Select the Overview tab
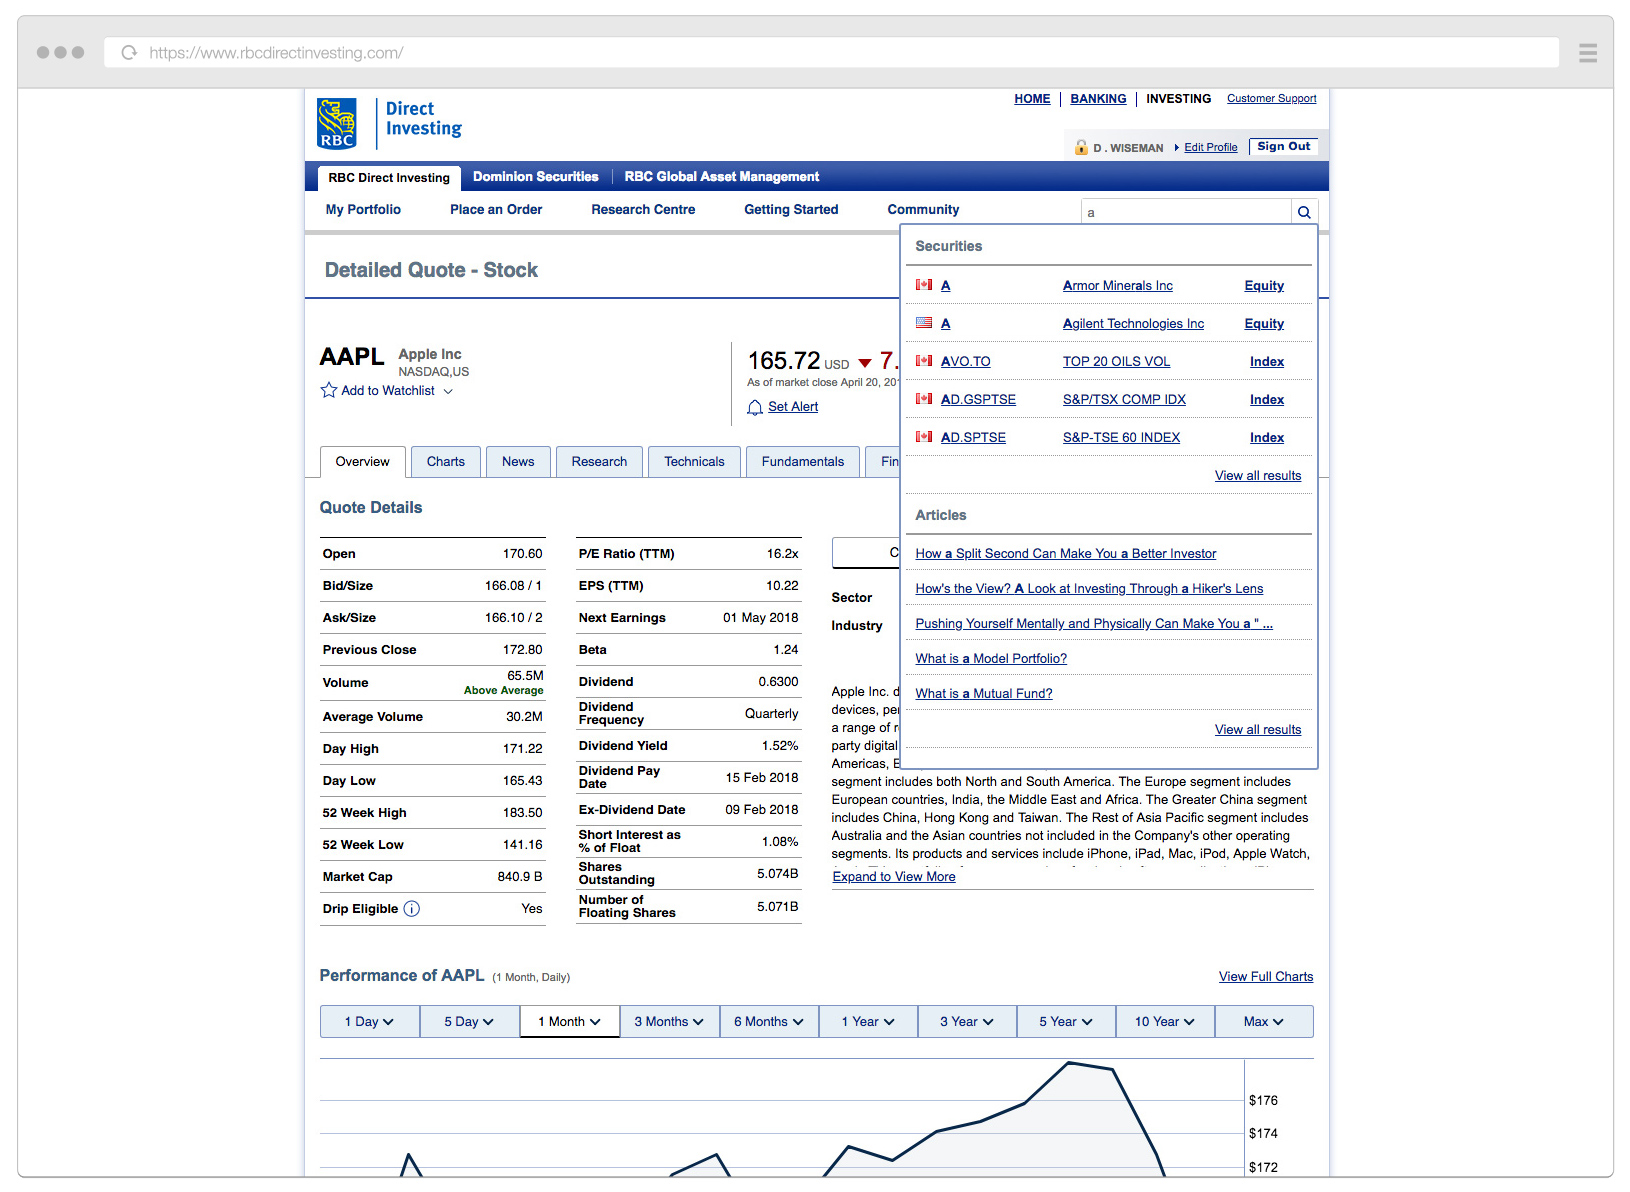1630x1192 pixels. (363, 462)
